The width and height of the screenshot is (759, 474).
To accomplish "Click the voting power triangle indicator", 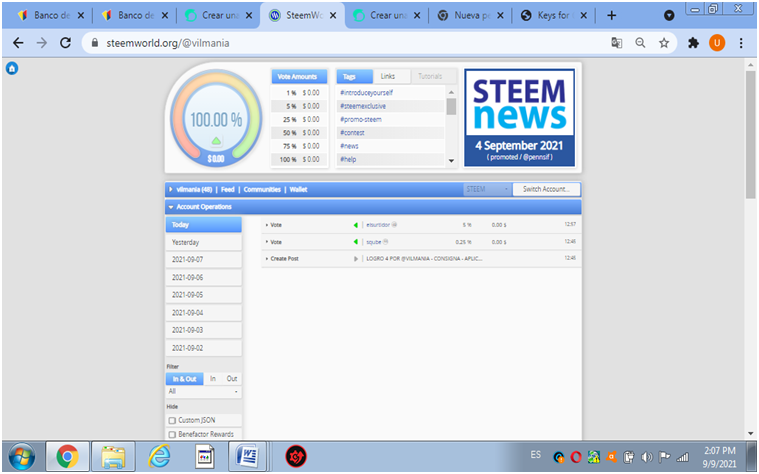I will tap(216, 141).
